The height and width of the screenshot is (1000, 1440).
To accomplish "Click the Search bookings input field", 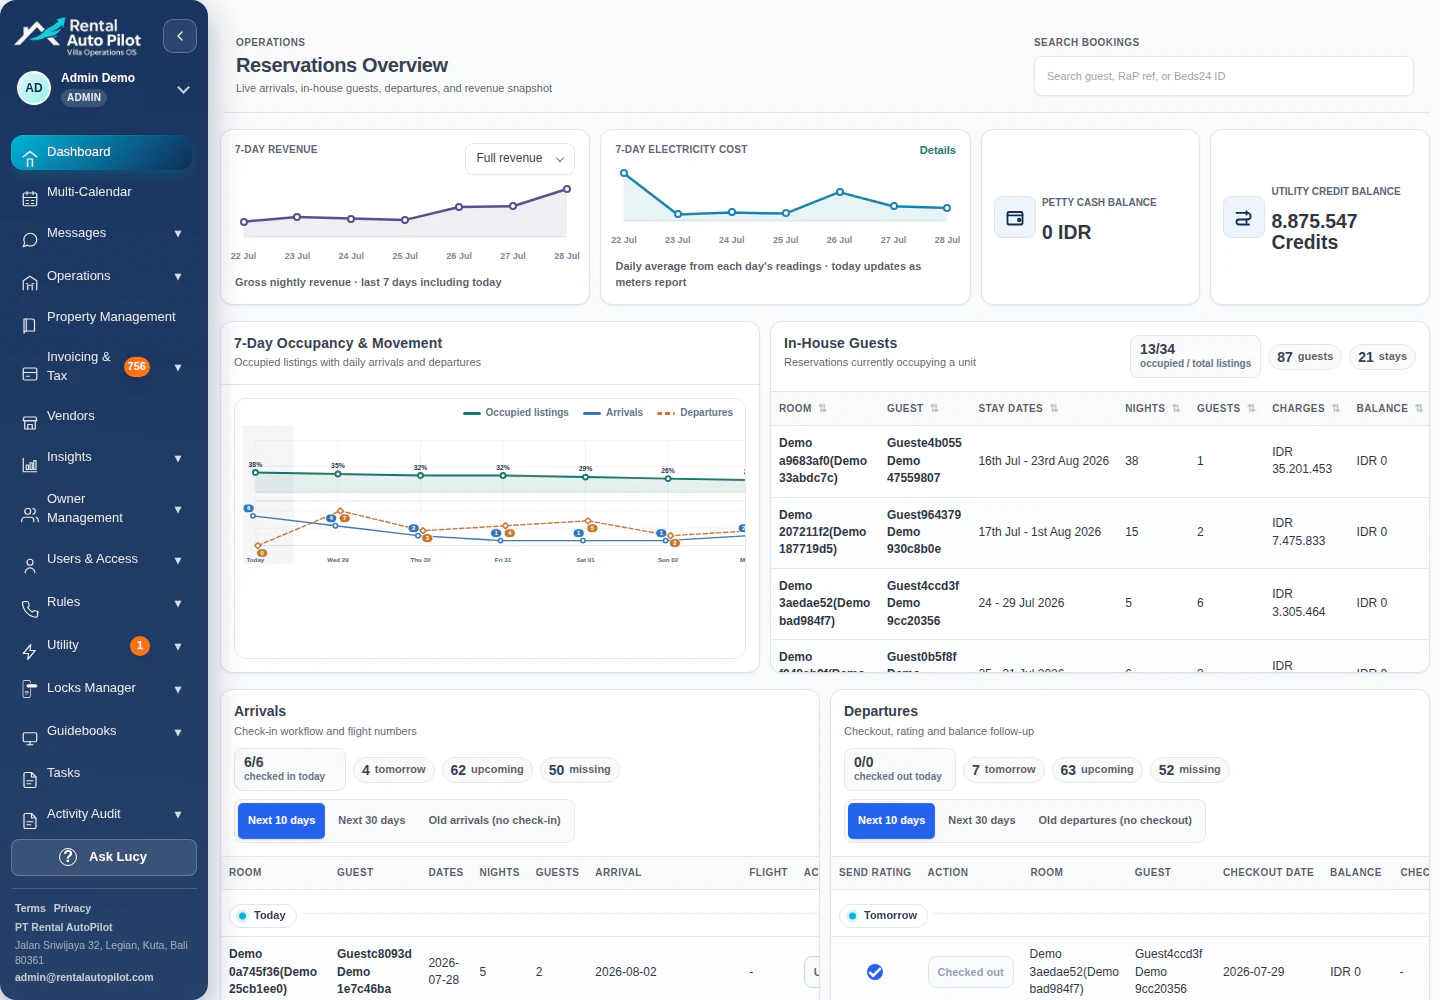I will [1223, 76].
